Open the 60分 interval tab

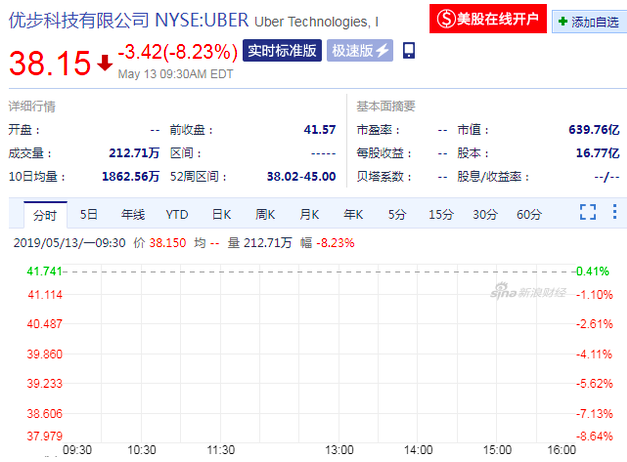529,215
